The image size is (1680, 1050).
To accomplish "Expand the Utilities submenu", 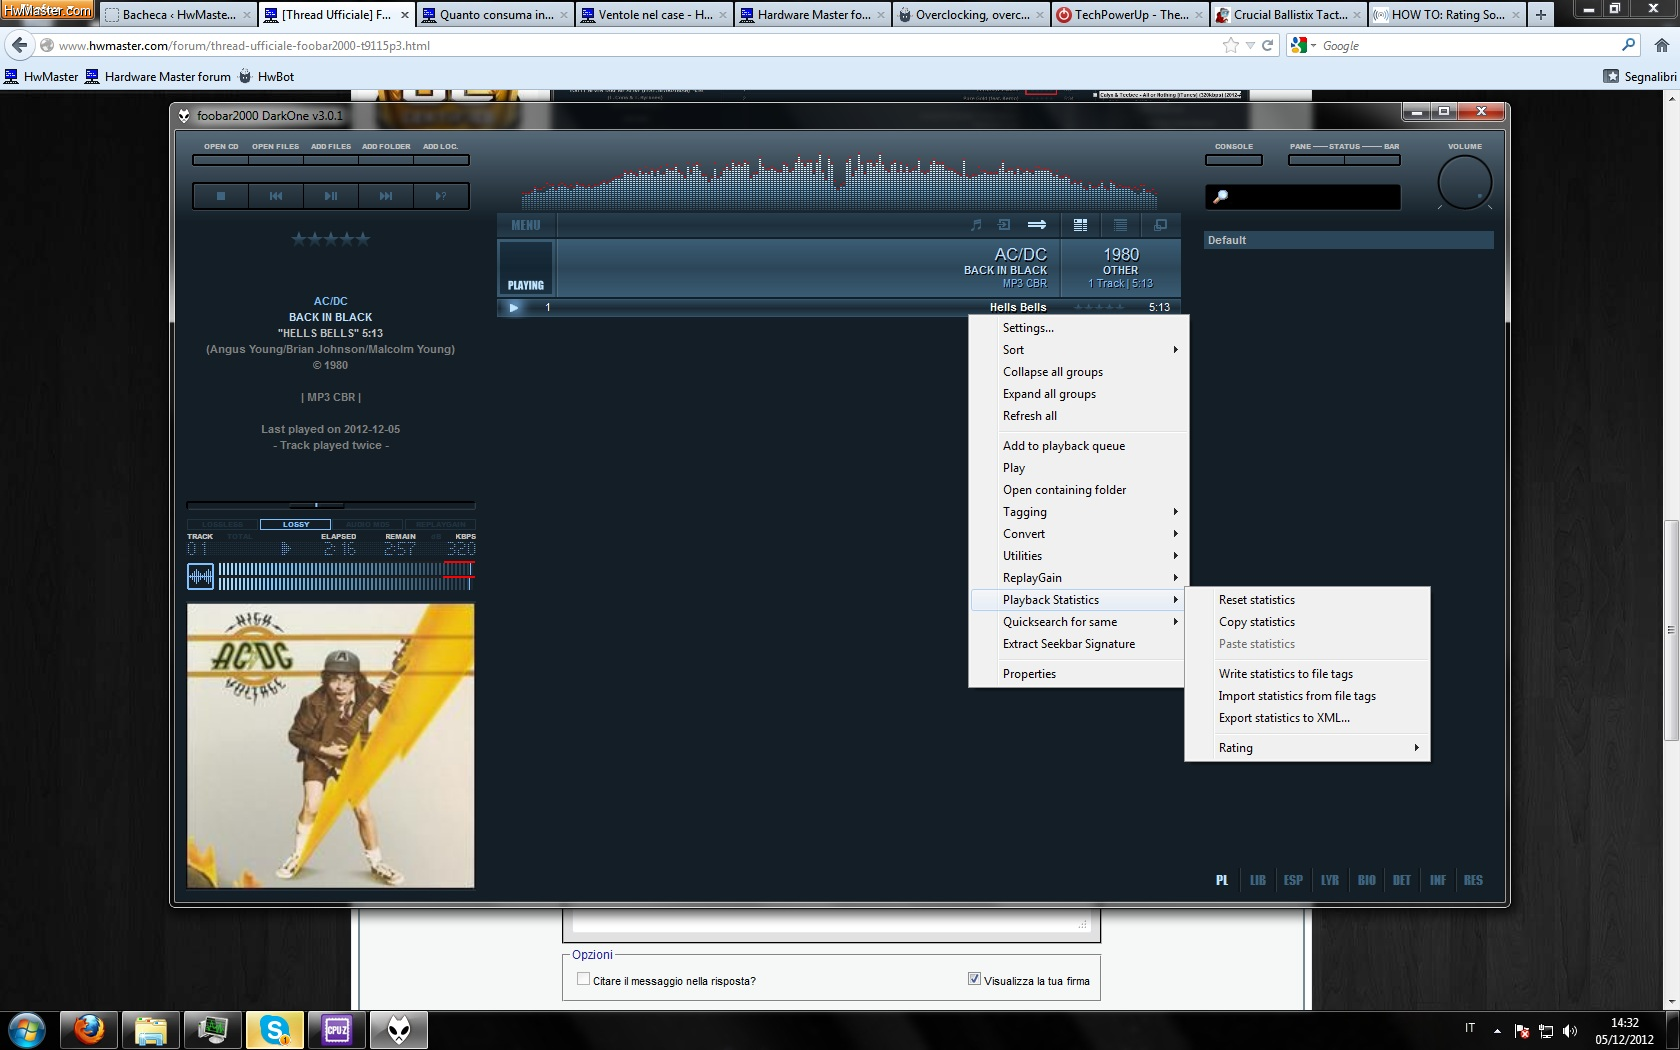I will pos(1078,556).
